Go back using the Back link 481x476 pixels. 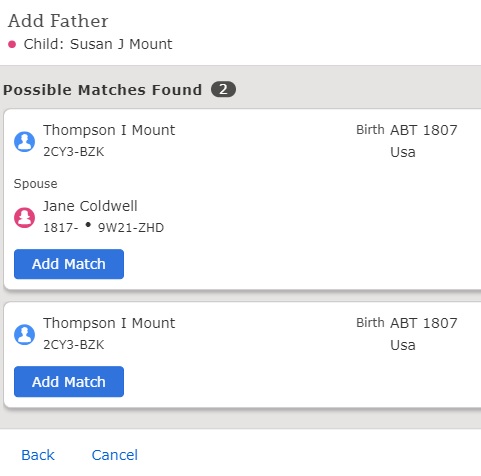tap(38, 455)
